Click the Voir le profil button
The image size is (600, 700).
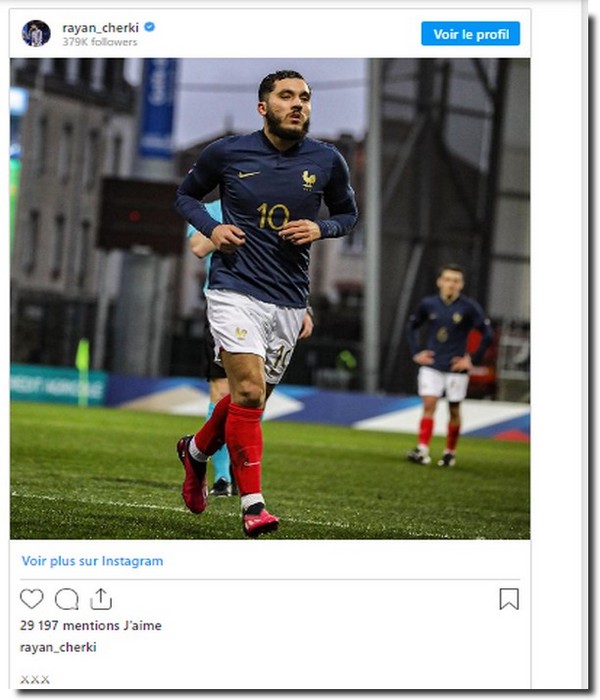471,34
